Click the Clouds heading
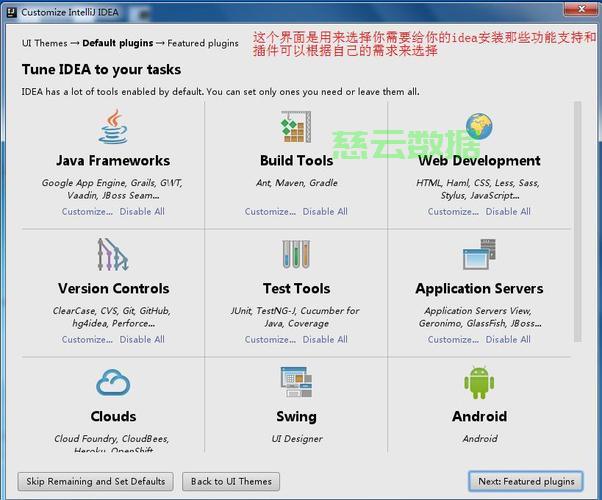Image resolution: width=602 pixels, height=500 pixels. coord(113,417)
